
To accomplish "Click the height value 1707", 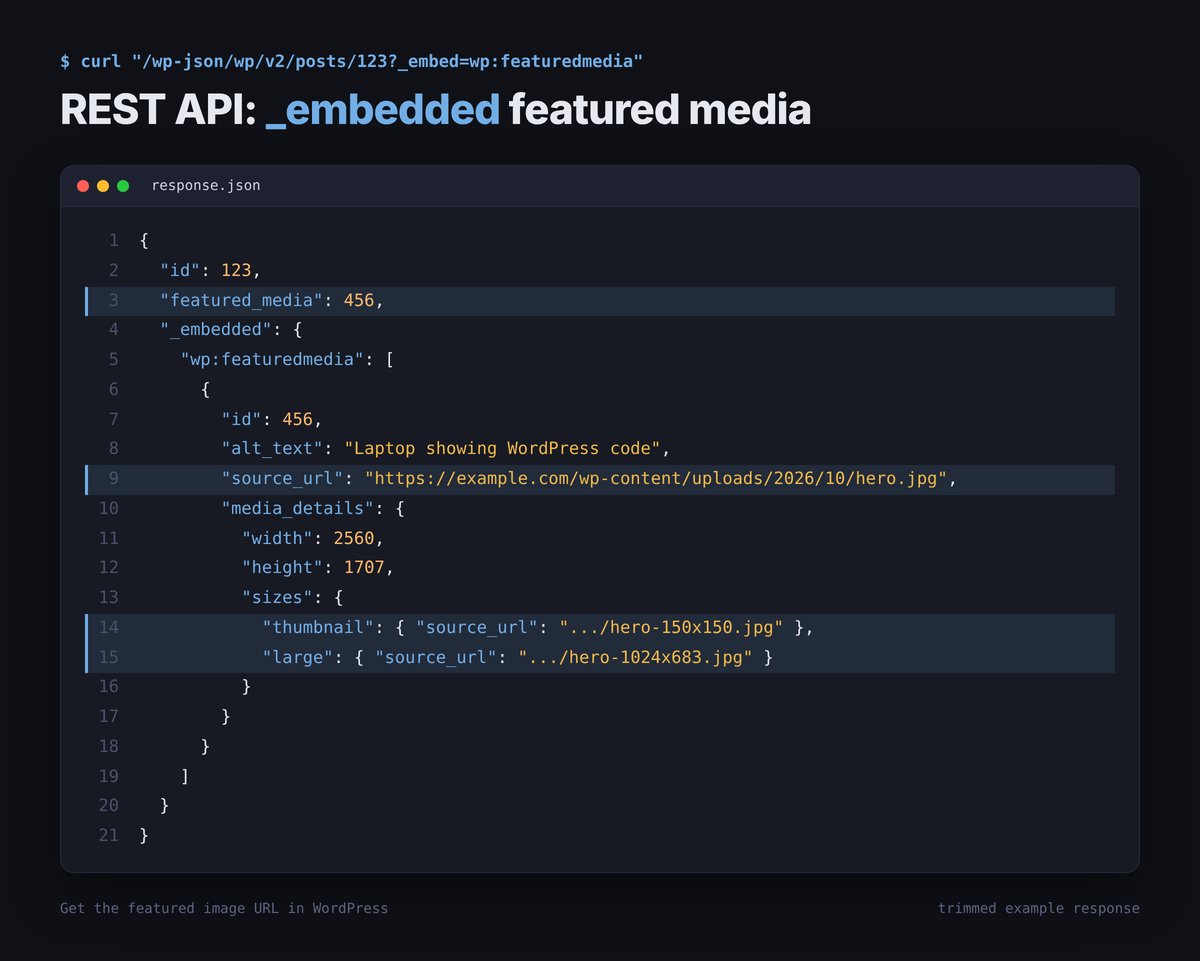I will click(364, 567).
